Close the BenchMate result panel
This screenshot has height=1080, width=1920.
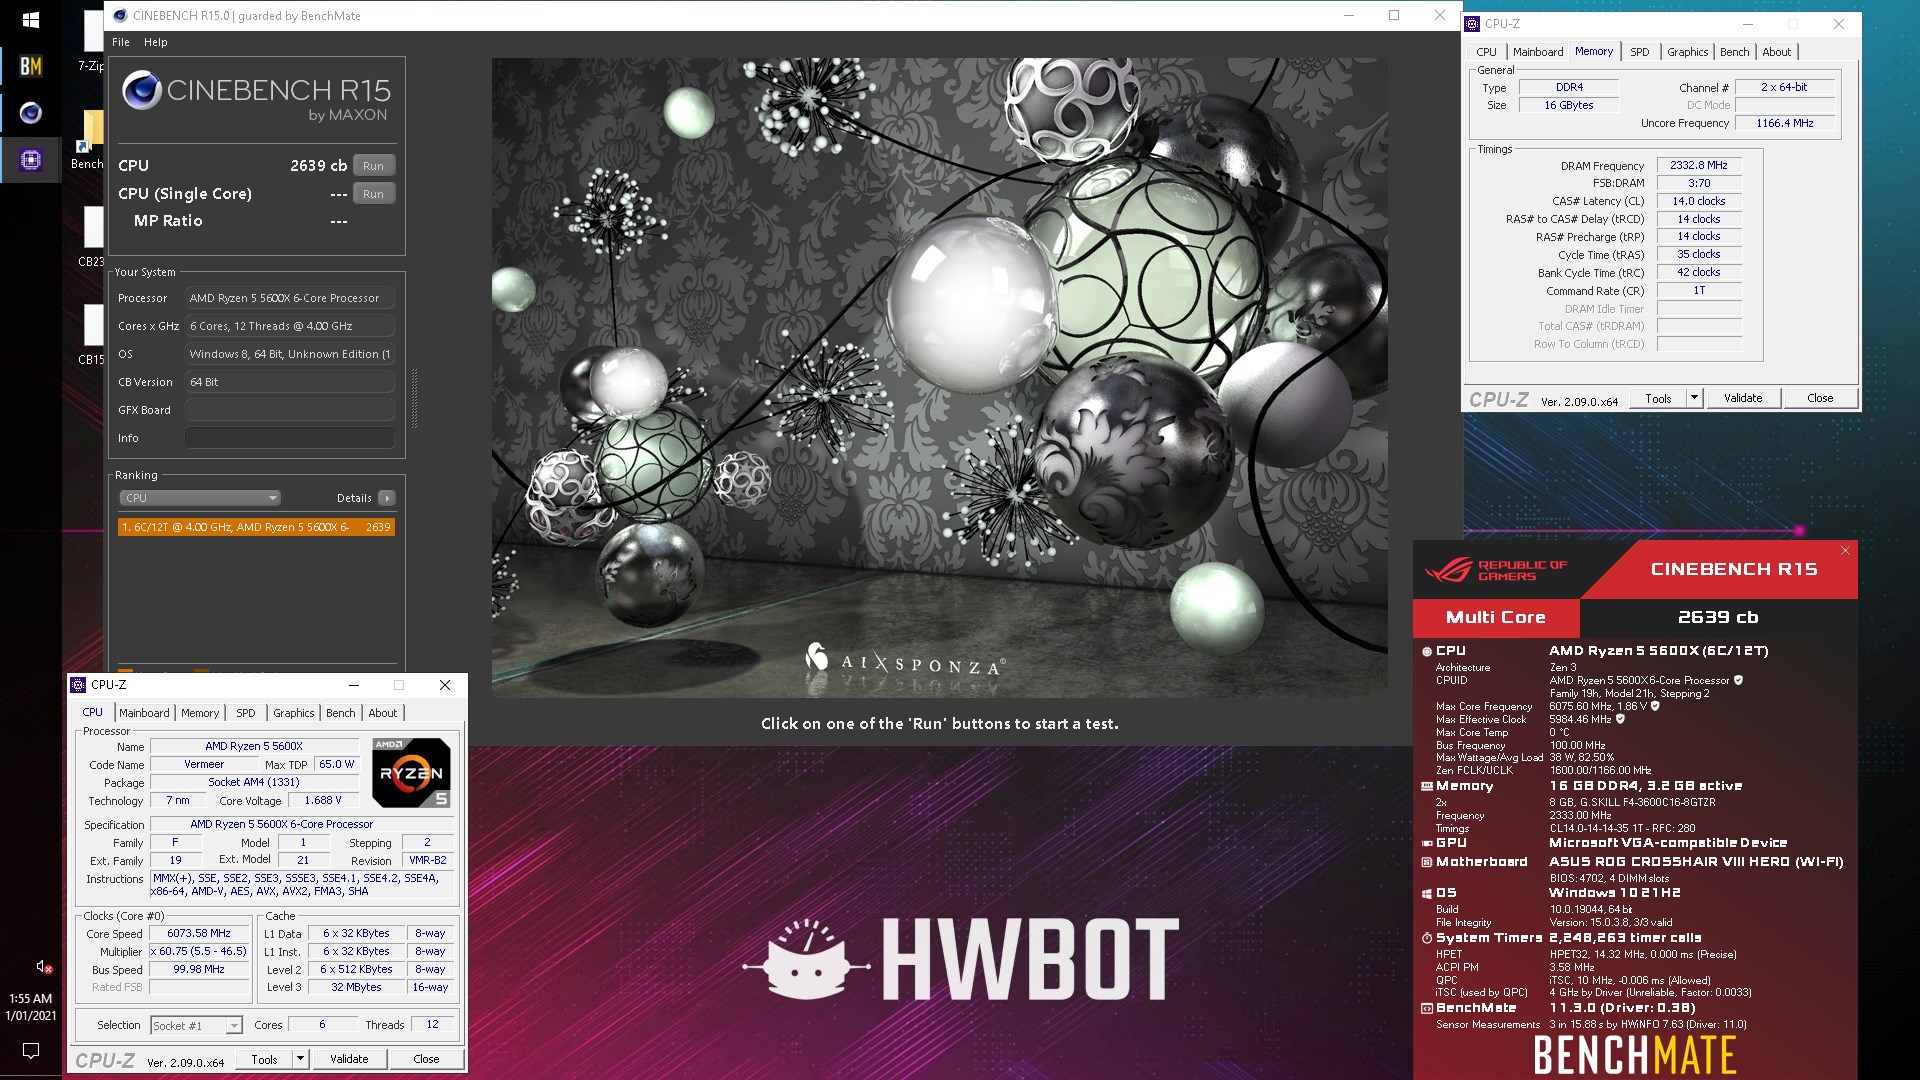(1845, 551)
